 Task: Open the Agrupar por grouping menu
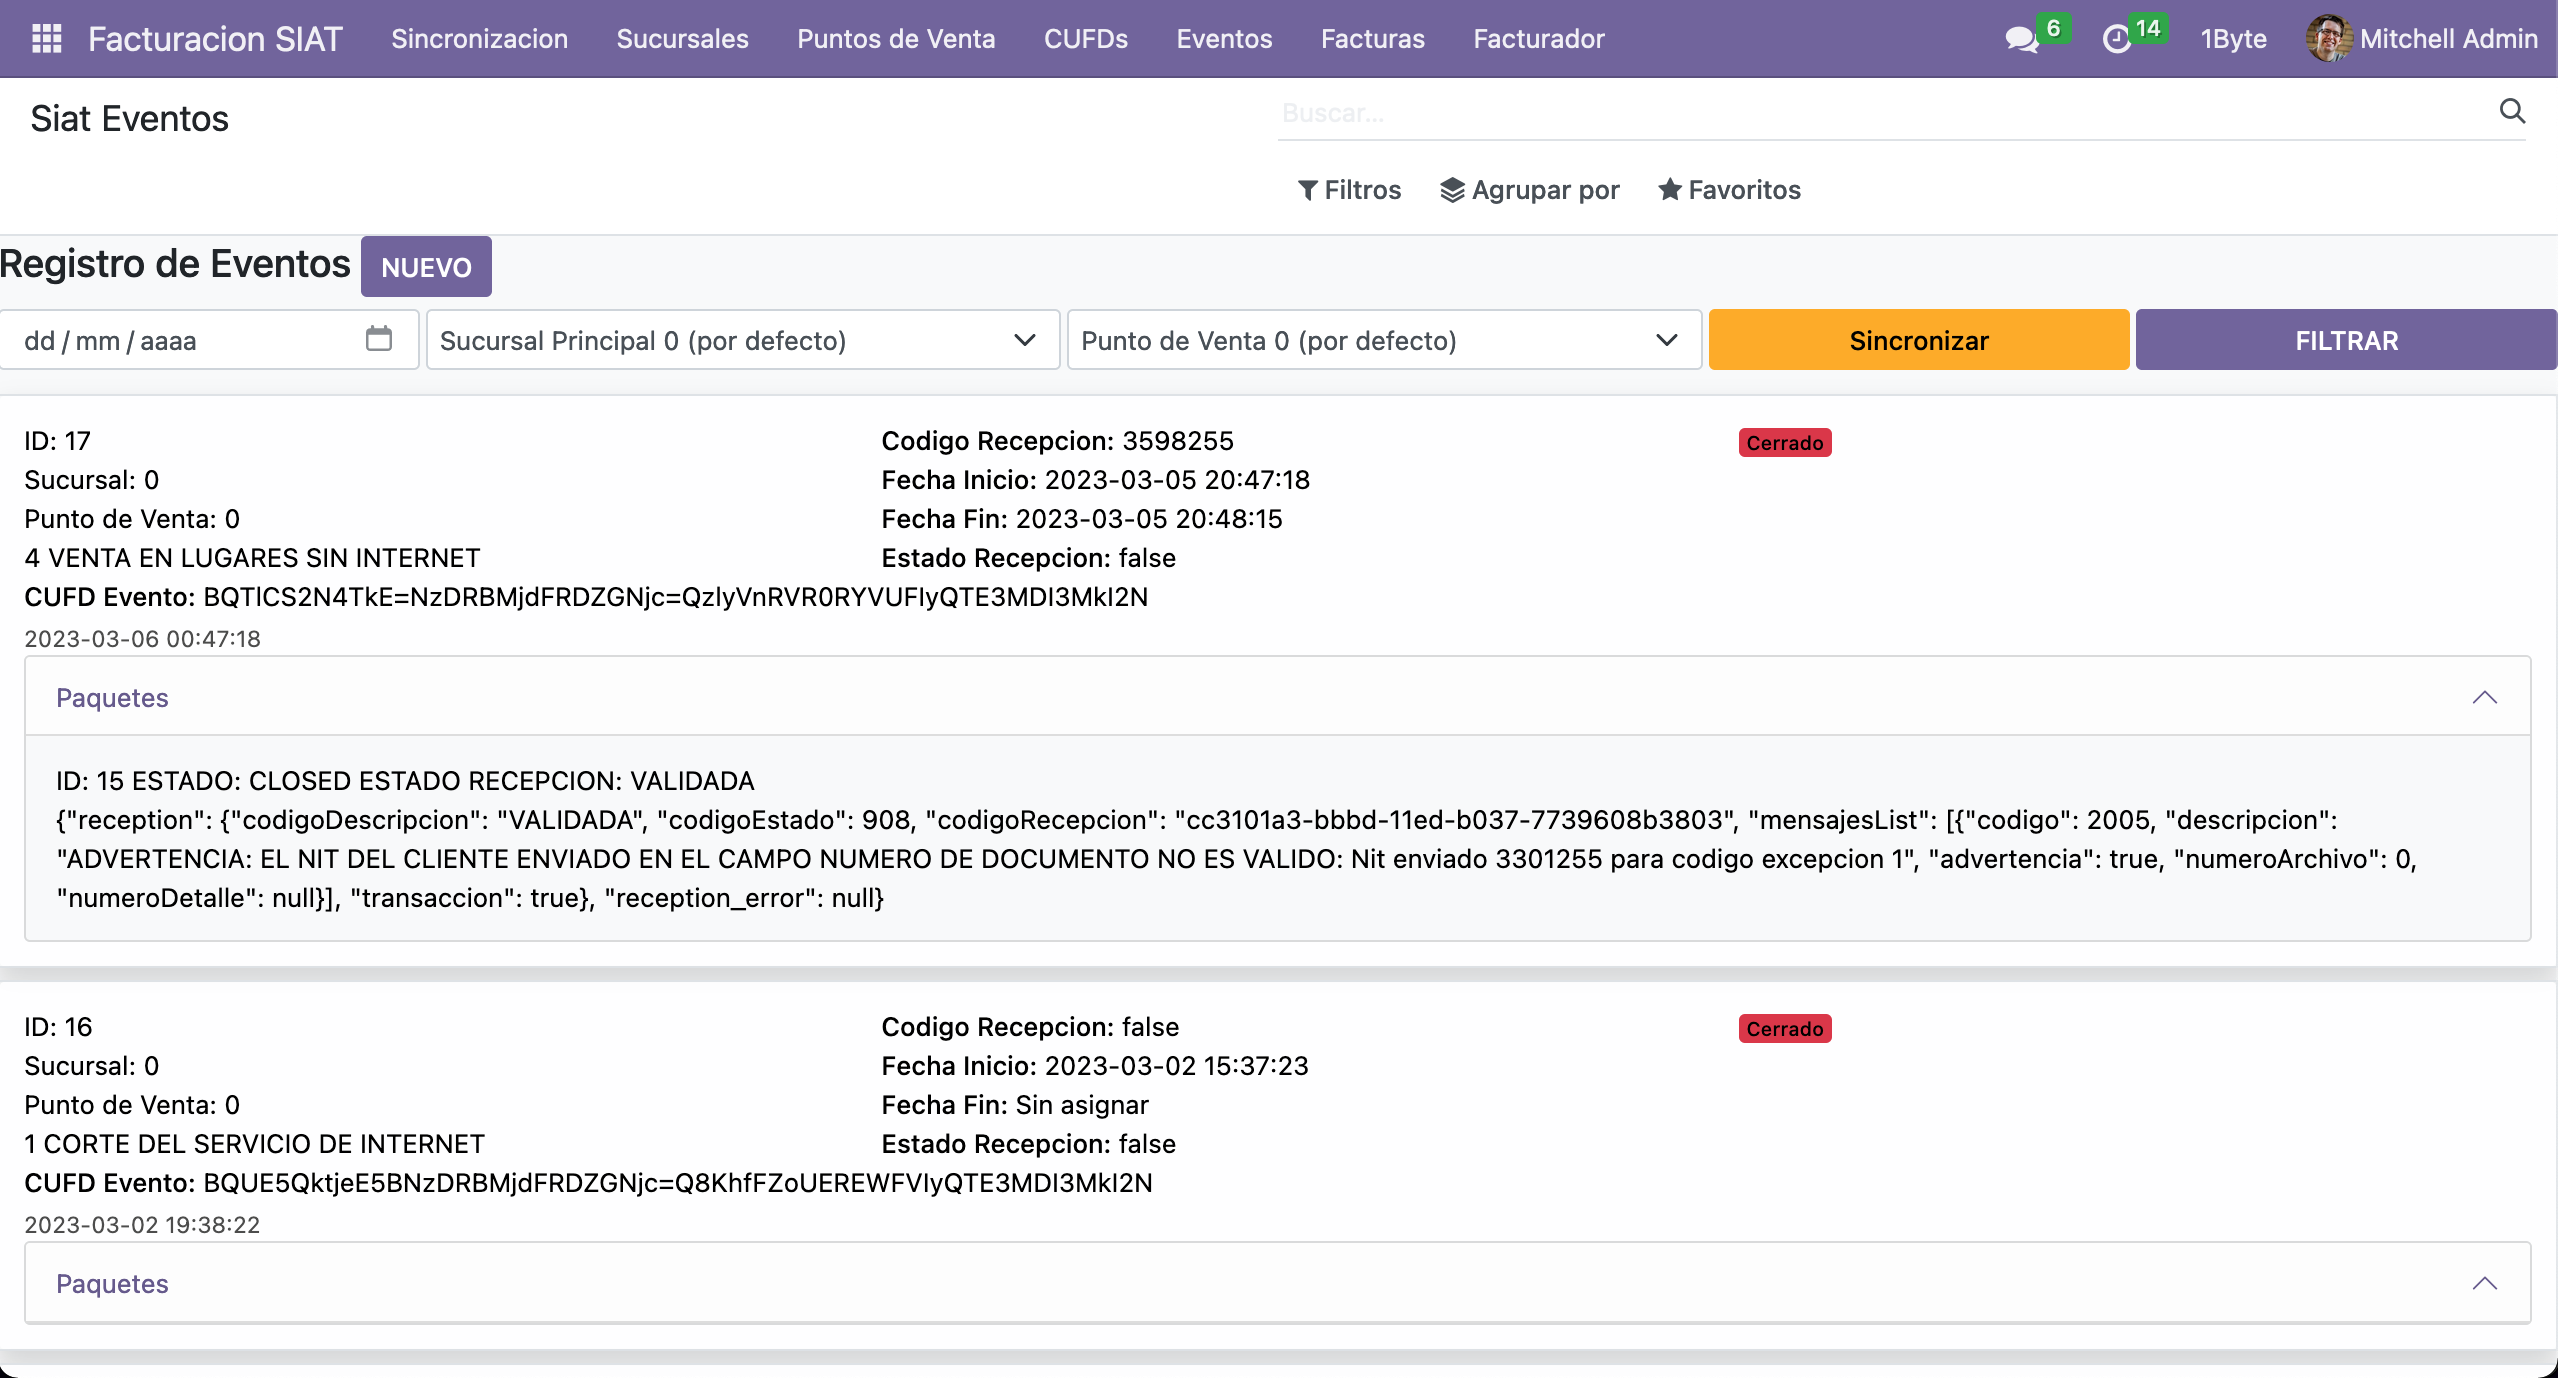click(1529, 190)
